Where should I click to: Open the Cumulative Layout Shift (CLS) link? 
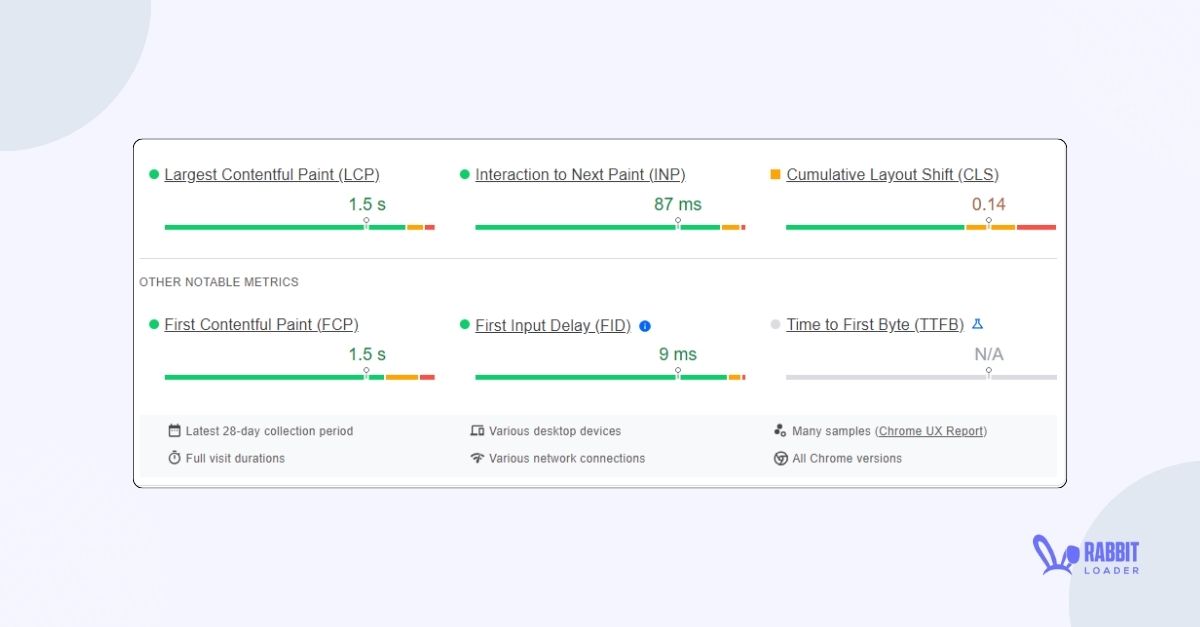[x=892, y=174]
